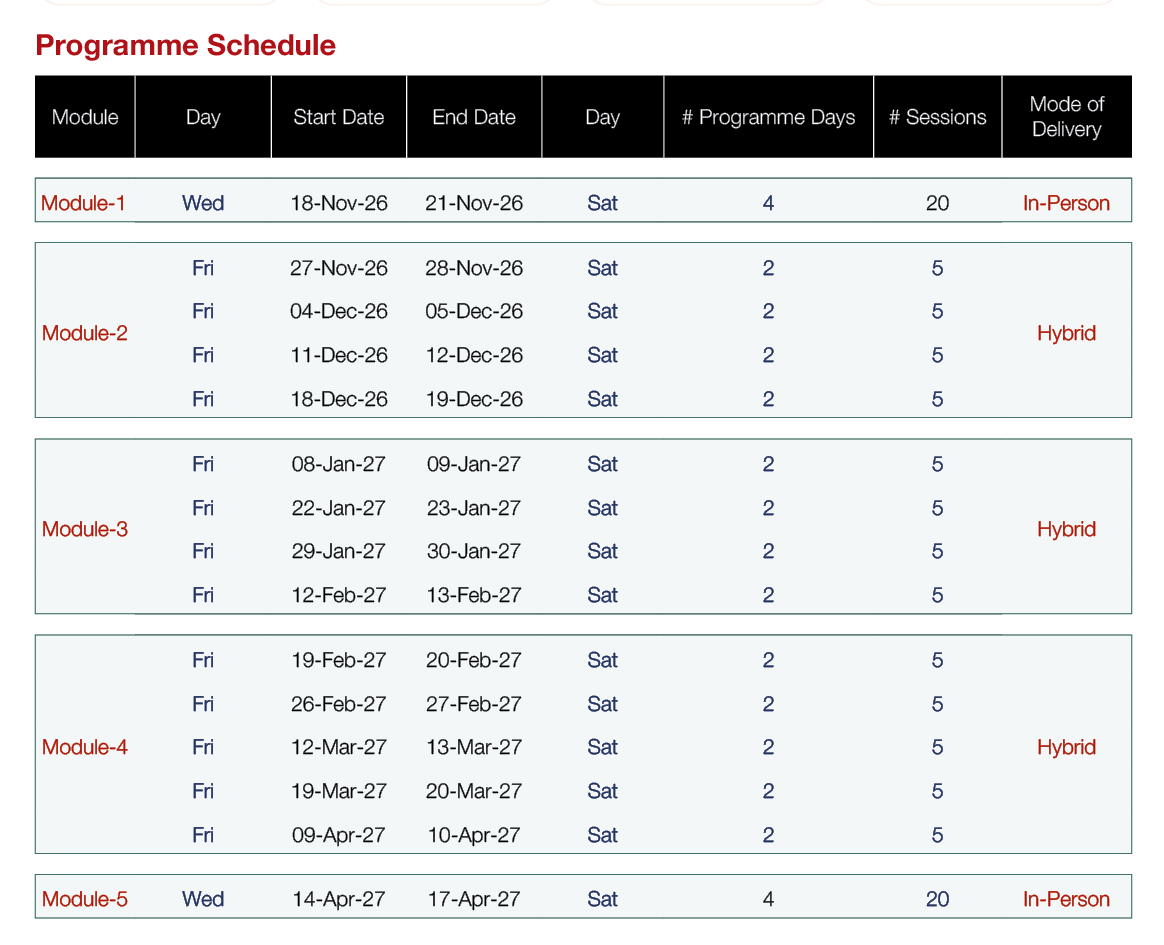Select the Module-4 label
The width and height of the screenshot is (1164, 945).
85,747
